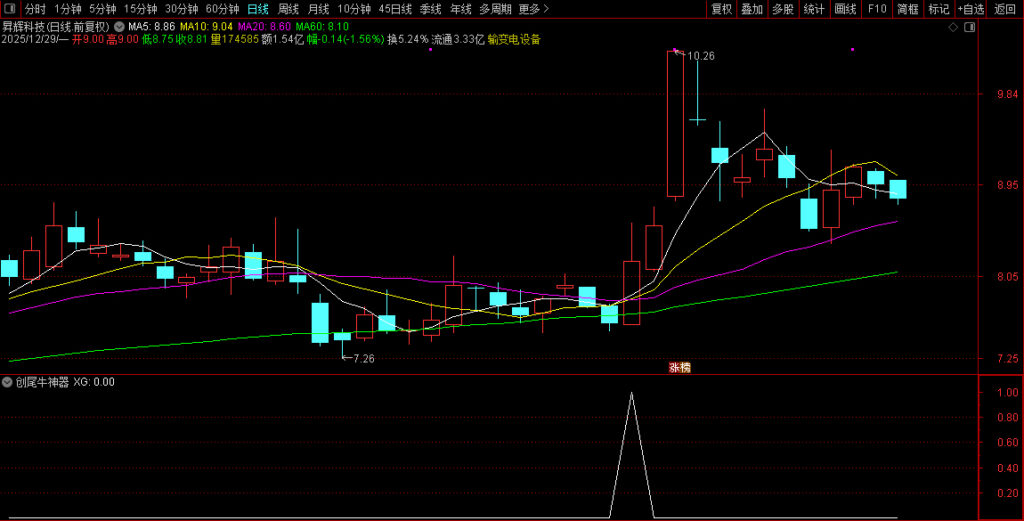Open the 画线 drawing tools
Viewport: 1024px width, 521px height.
pyautogui.click(x=846, y=9)
